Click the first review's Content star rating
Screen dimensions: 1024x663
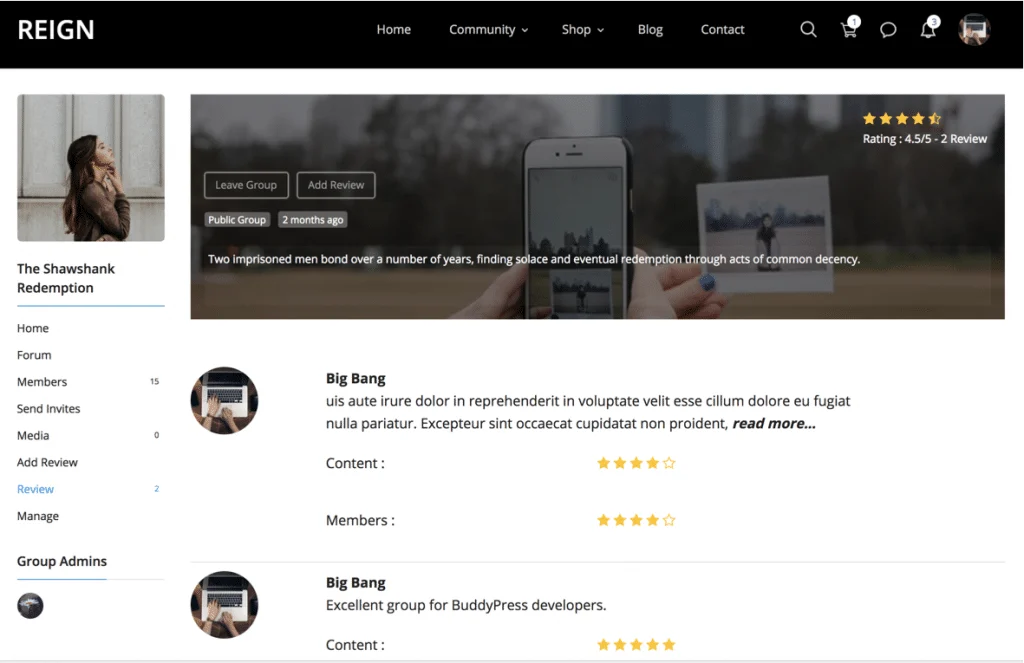click(636, 463)
